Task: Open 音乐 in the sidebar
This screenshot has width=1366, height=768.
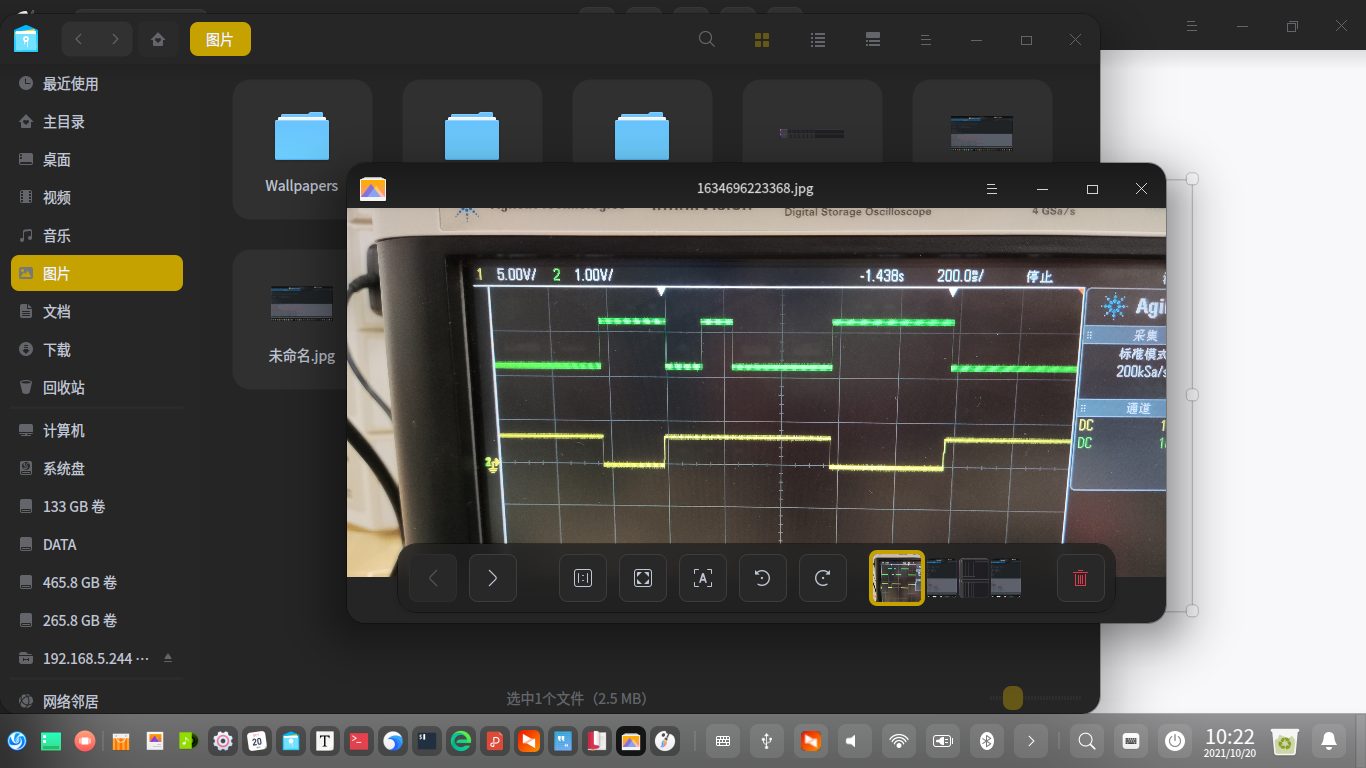Action: (x=97, y=236)
